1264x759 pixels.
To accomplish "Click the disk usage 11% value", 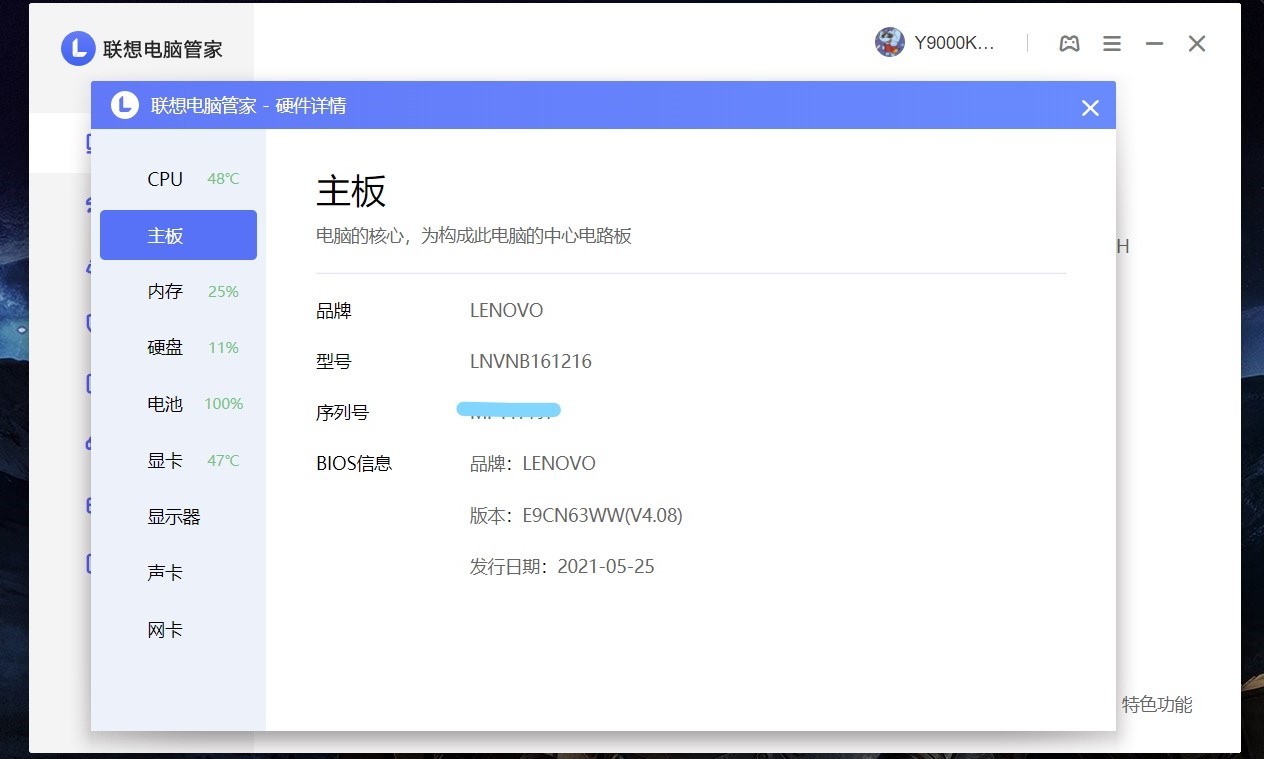I will pyautogui.click(x=223, y=348).
